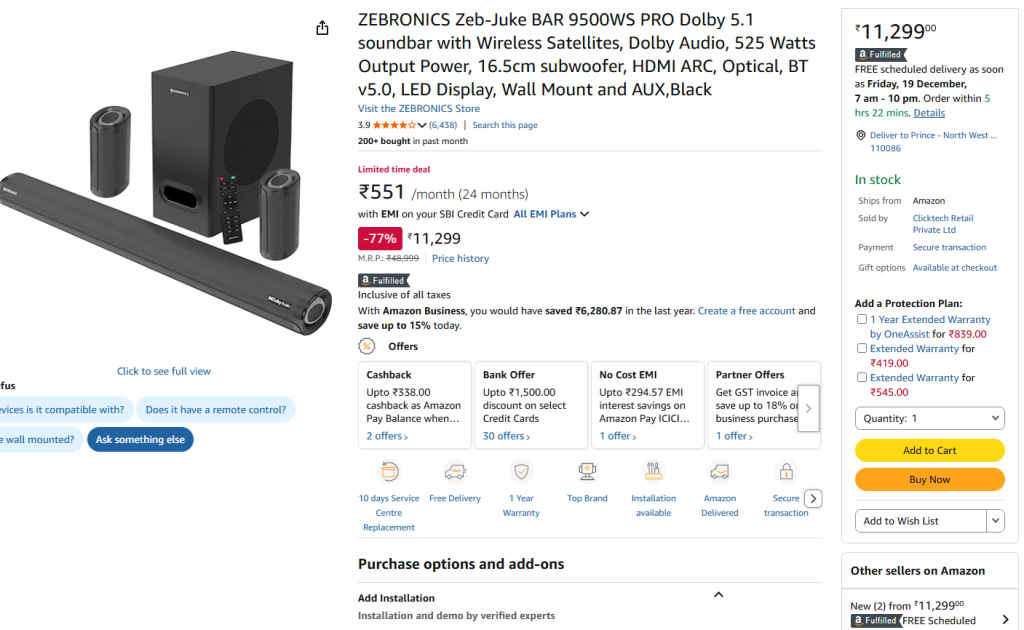Screen dimensions: 1024x630
Task: Expand All EMI Plans options
Action: (550, 213)
